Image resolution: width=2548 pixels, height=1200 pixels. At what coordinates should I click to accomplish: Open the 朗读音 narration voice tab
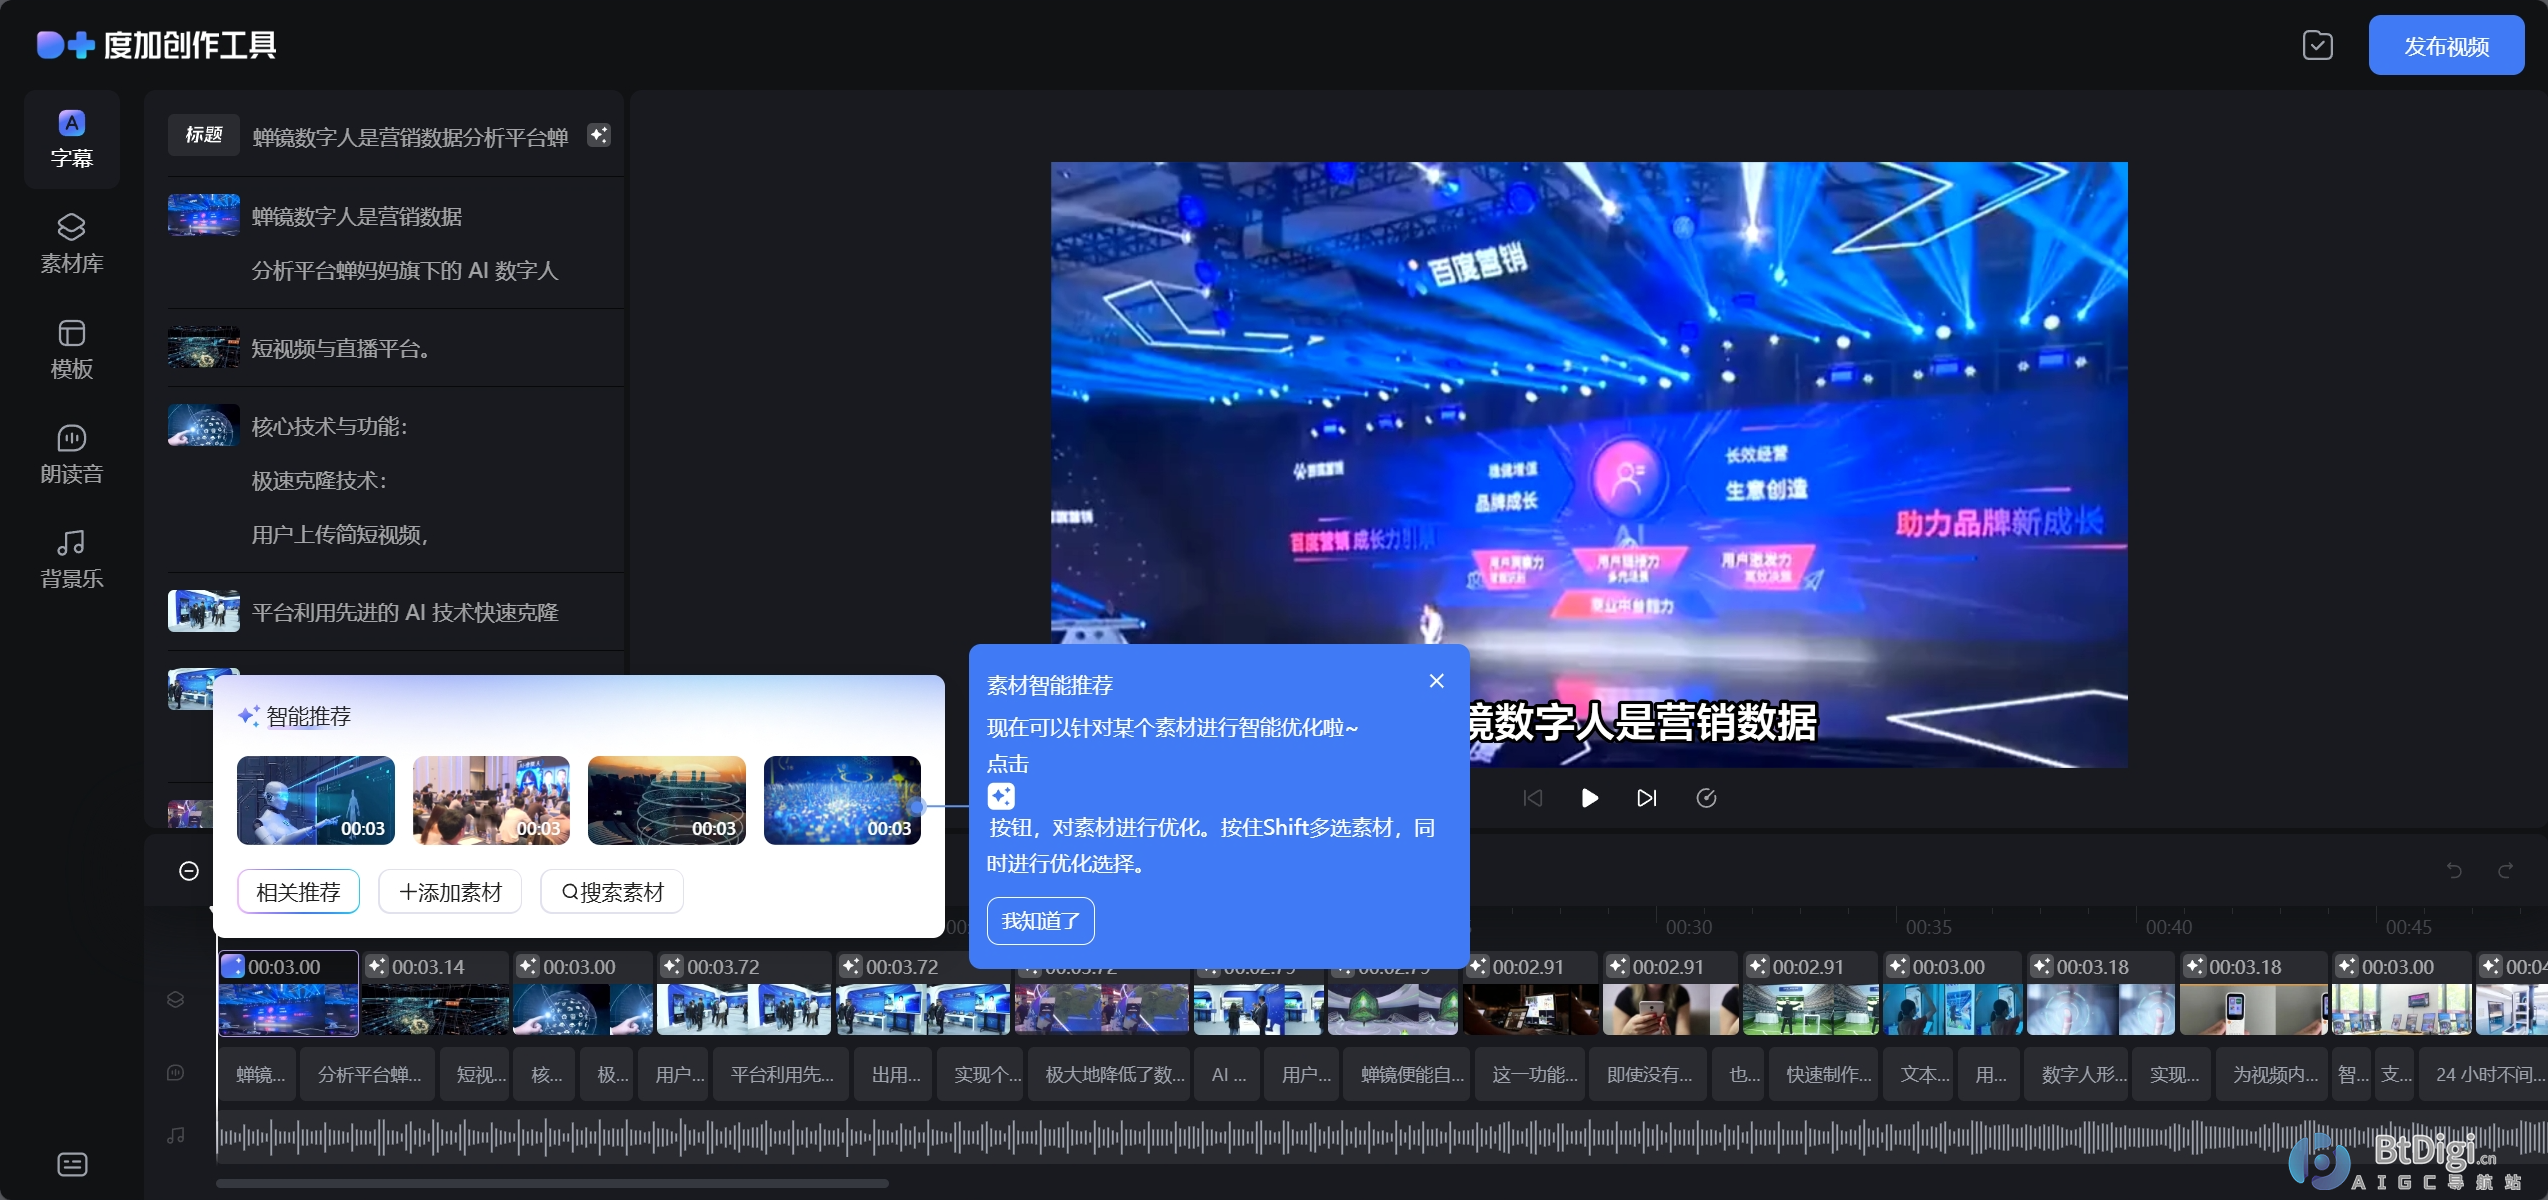coord(71,454)
